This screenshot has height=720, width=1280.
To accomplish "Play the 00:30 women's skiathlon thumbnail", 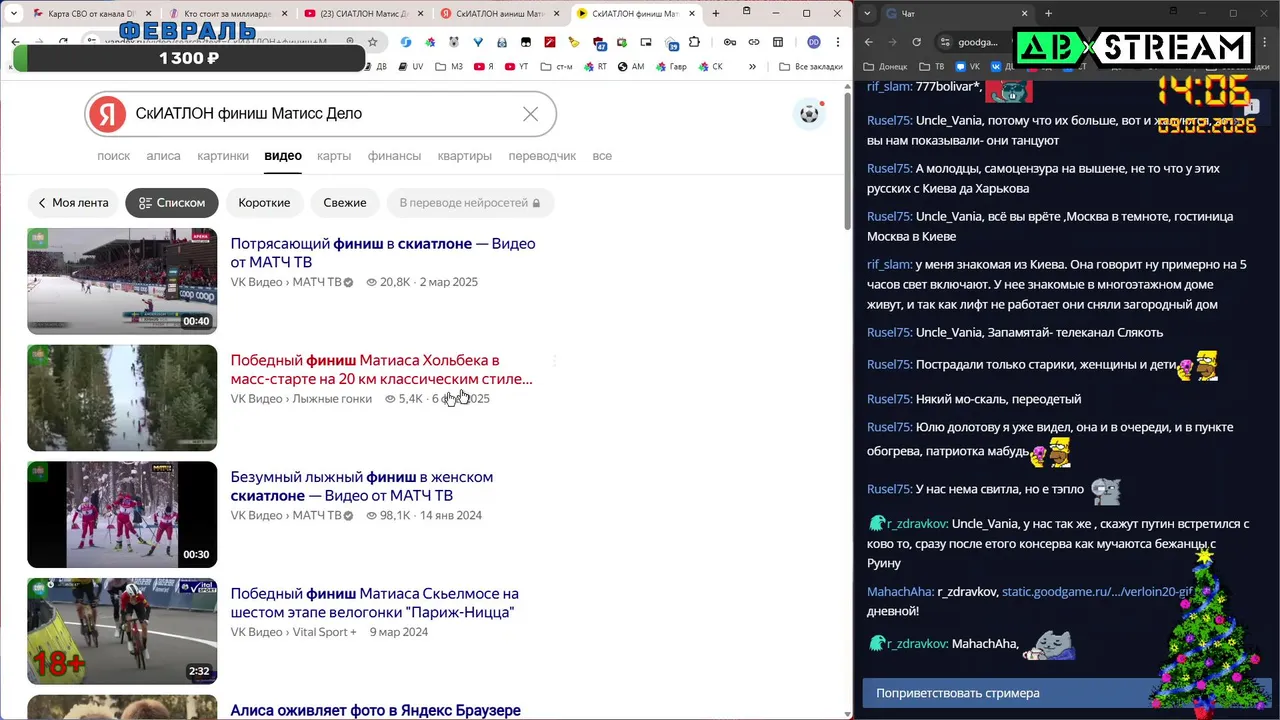I will click(122, 514).
